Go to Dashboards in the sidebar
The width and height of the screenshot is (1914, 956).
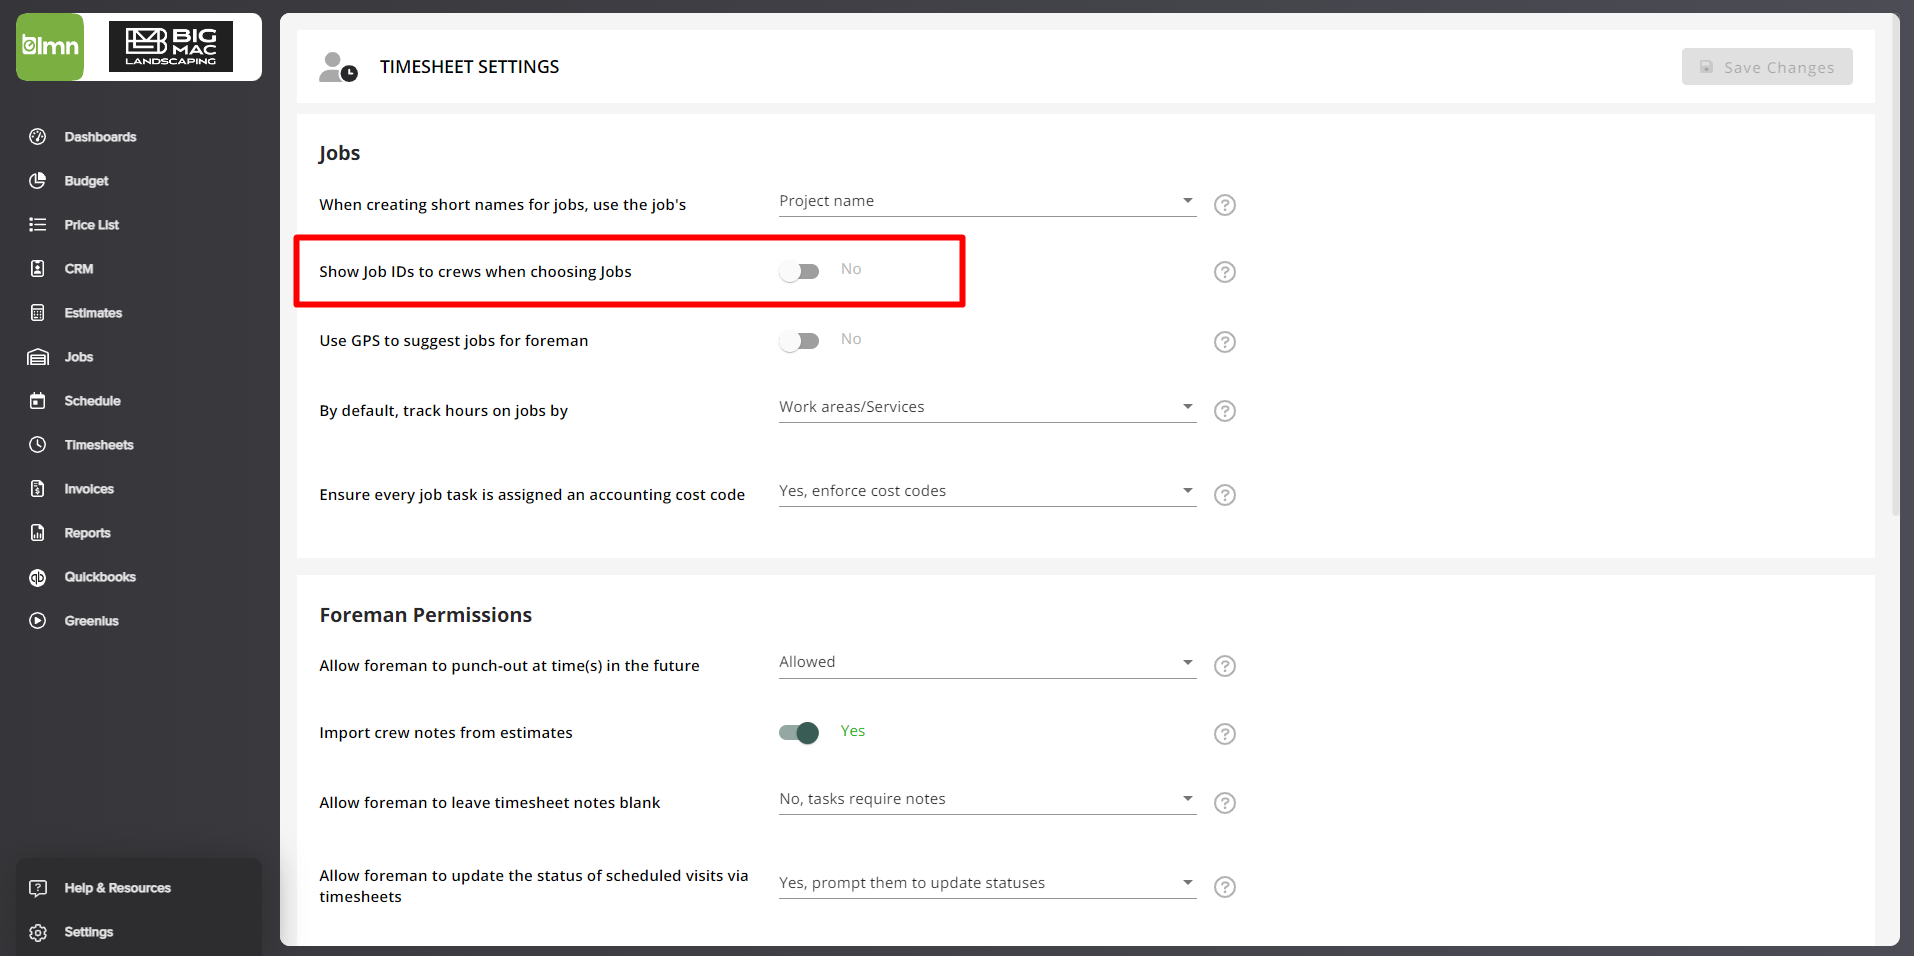[x=100, y=137]
